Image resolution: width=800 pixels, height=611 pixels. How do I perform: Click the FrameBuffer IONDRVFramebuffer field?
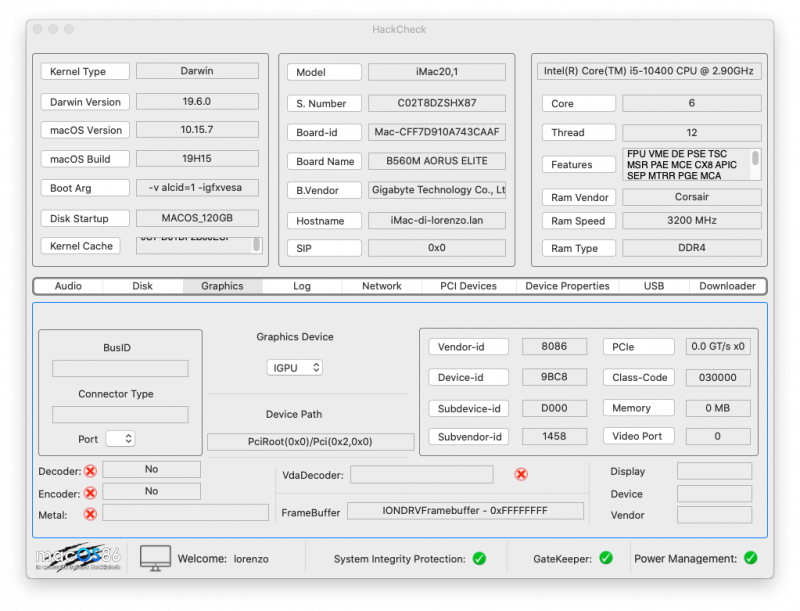(x=465, y=511)
